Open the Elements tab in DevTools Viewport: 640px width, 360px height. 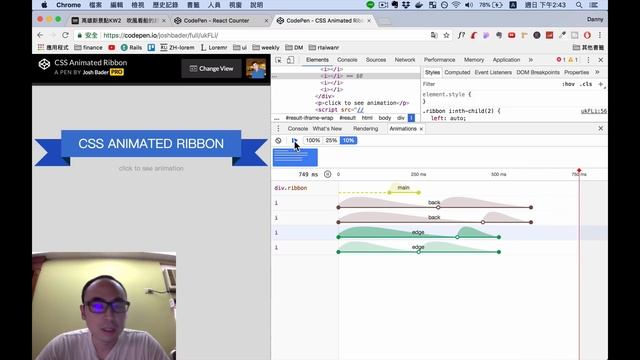317,60
